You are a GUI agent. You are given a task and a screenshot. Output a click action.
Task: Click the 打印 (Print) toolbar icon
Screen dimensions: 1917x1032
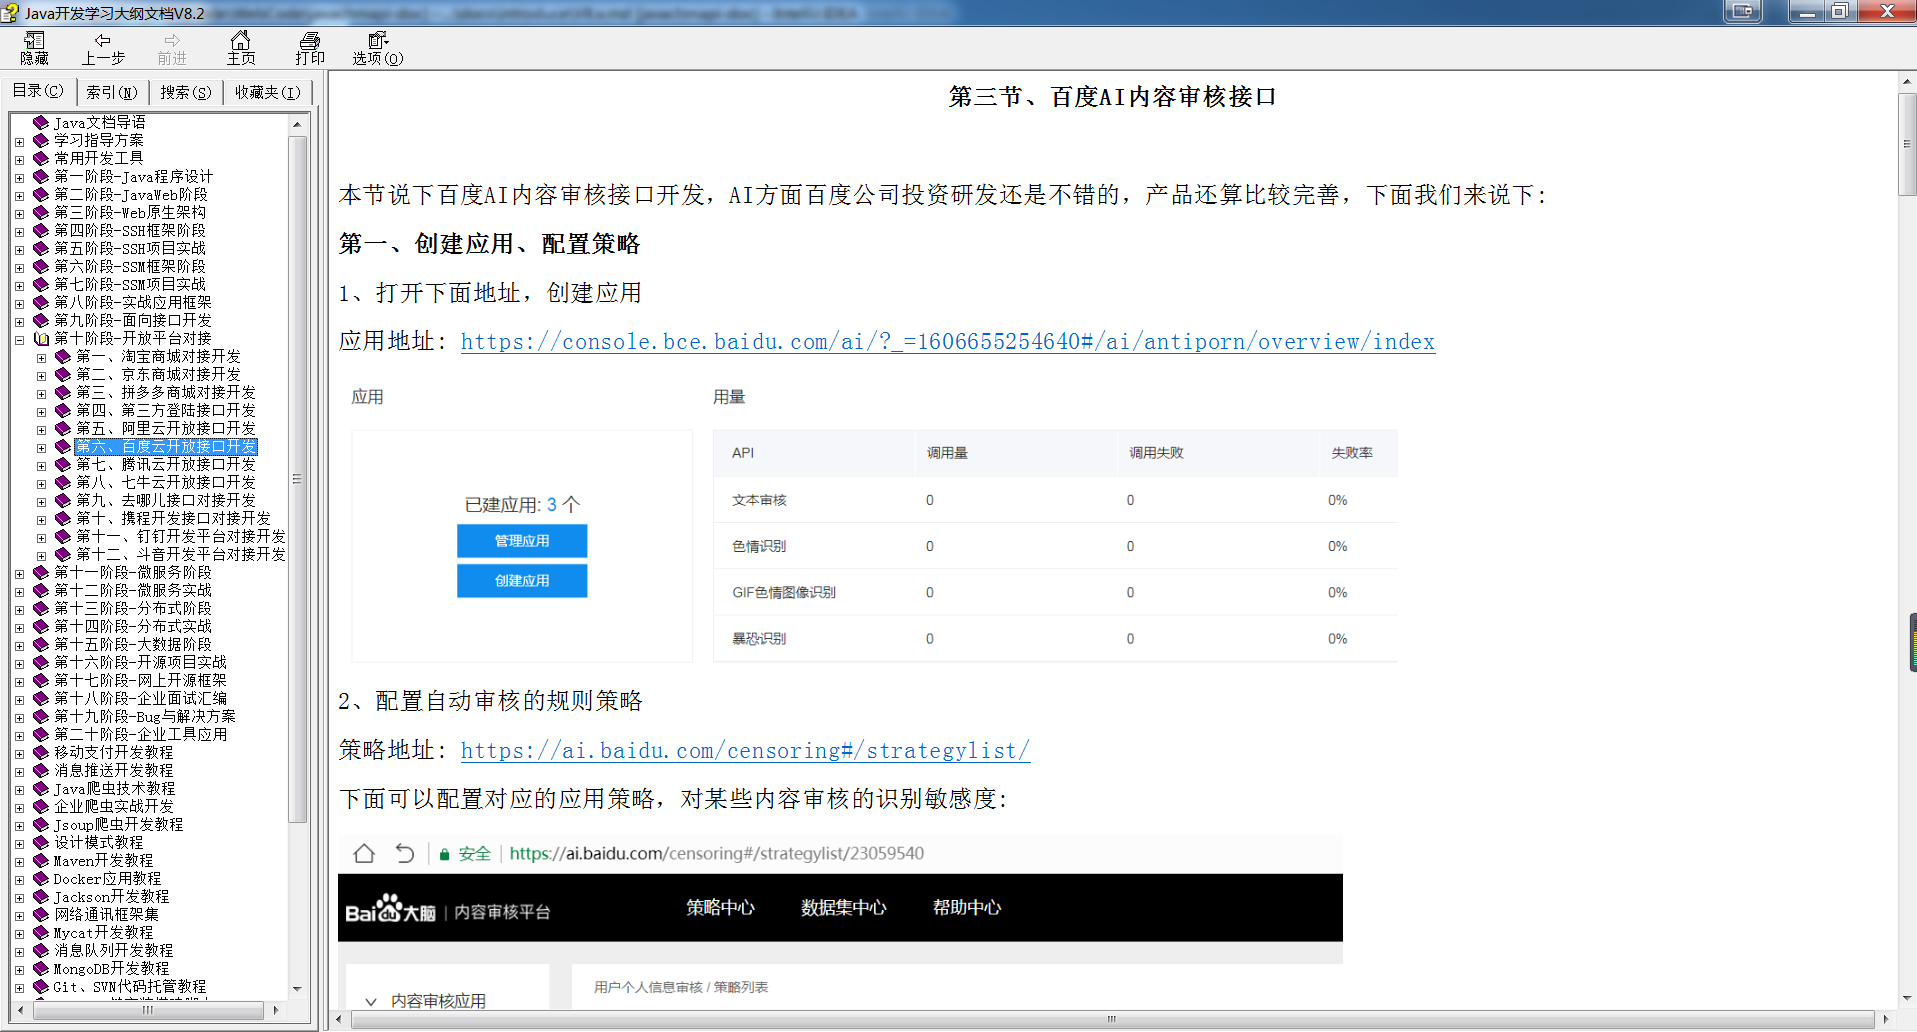(x=310, y=48)
